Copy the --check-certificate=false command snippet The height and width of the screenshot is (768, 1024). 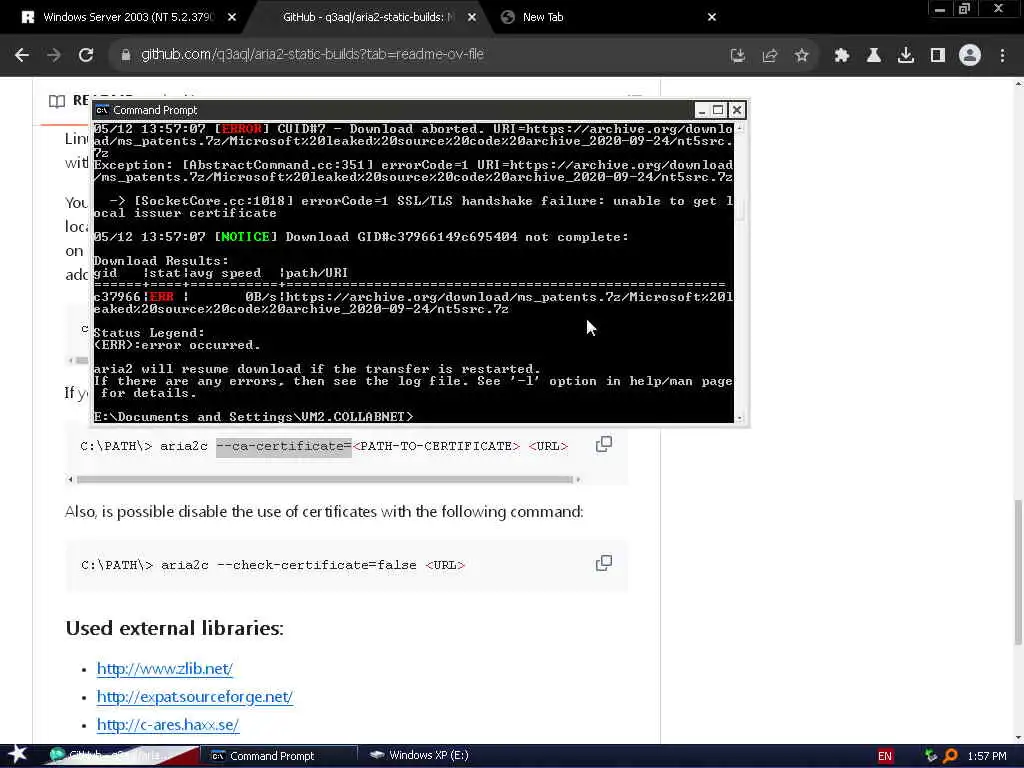603,563
